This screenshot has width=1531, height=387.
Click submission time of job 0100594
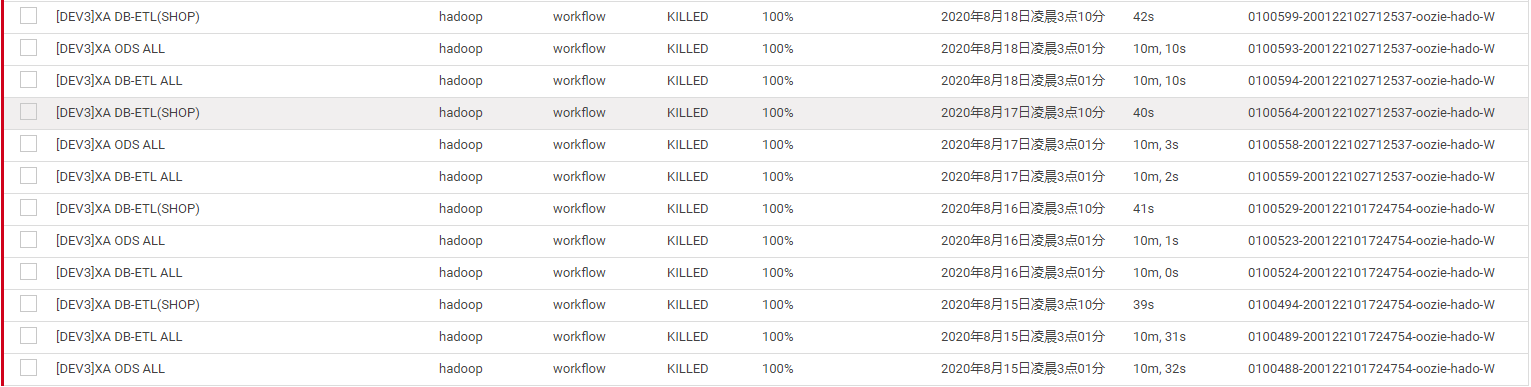1023,81
